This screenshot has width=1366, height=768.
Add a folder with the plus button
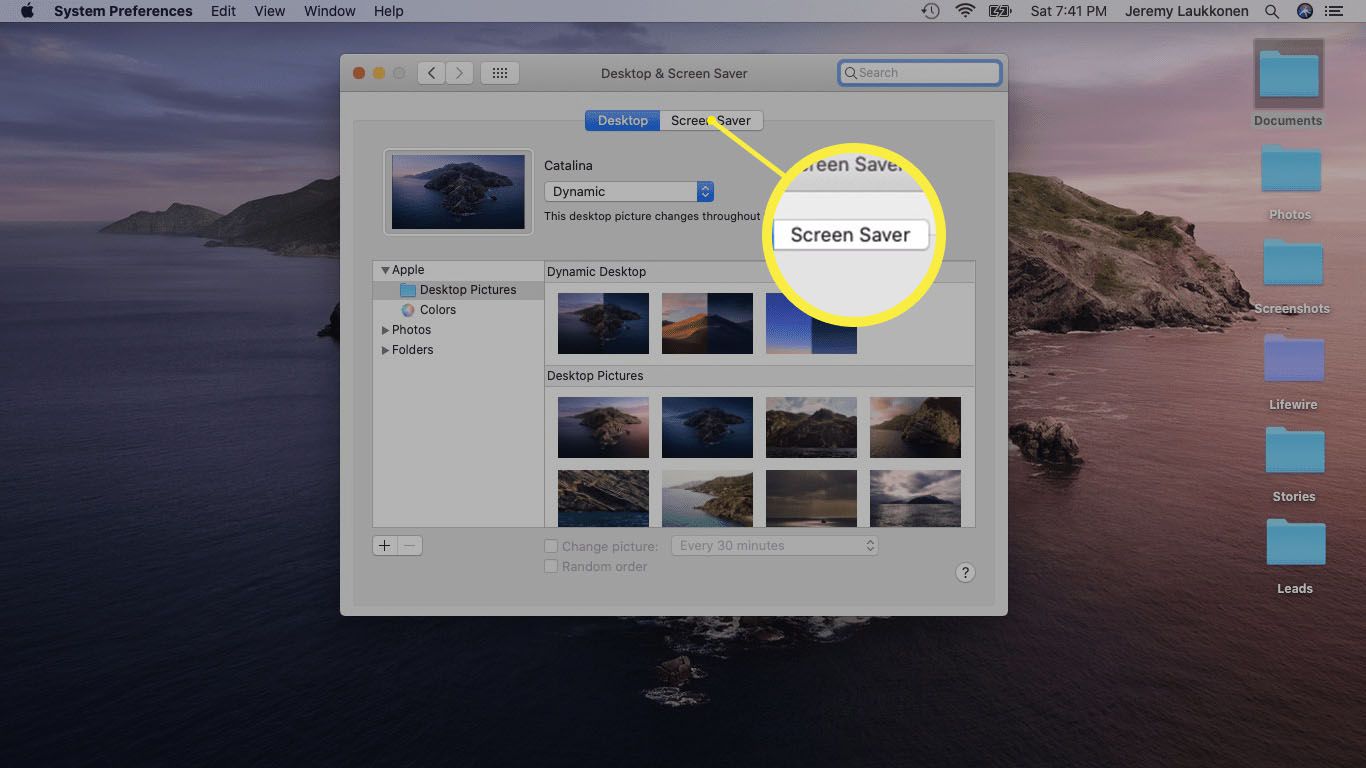tap(384, 546)
